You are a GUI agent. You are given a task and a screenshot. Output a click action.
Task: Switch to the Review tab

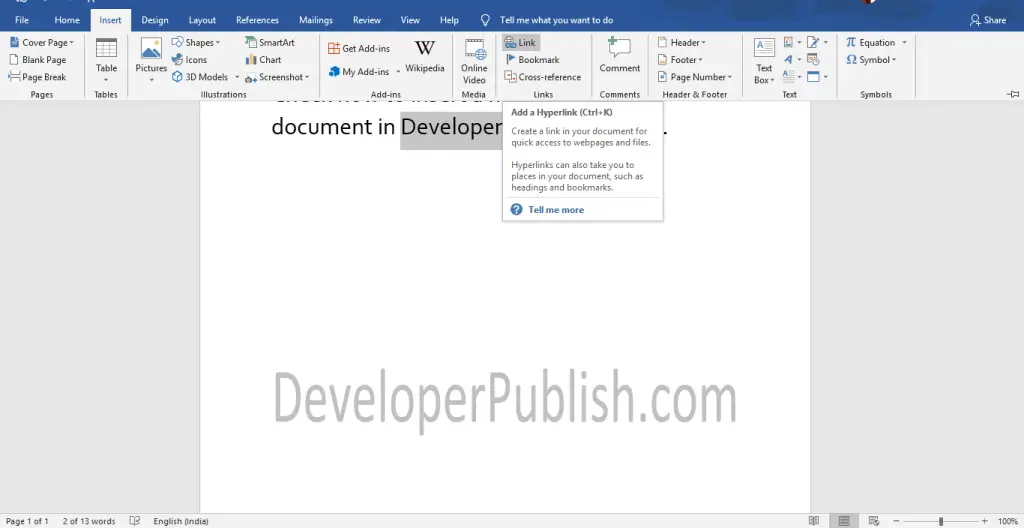(366, 20)
